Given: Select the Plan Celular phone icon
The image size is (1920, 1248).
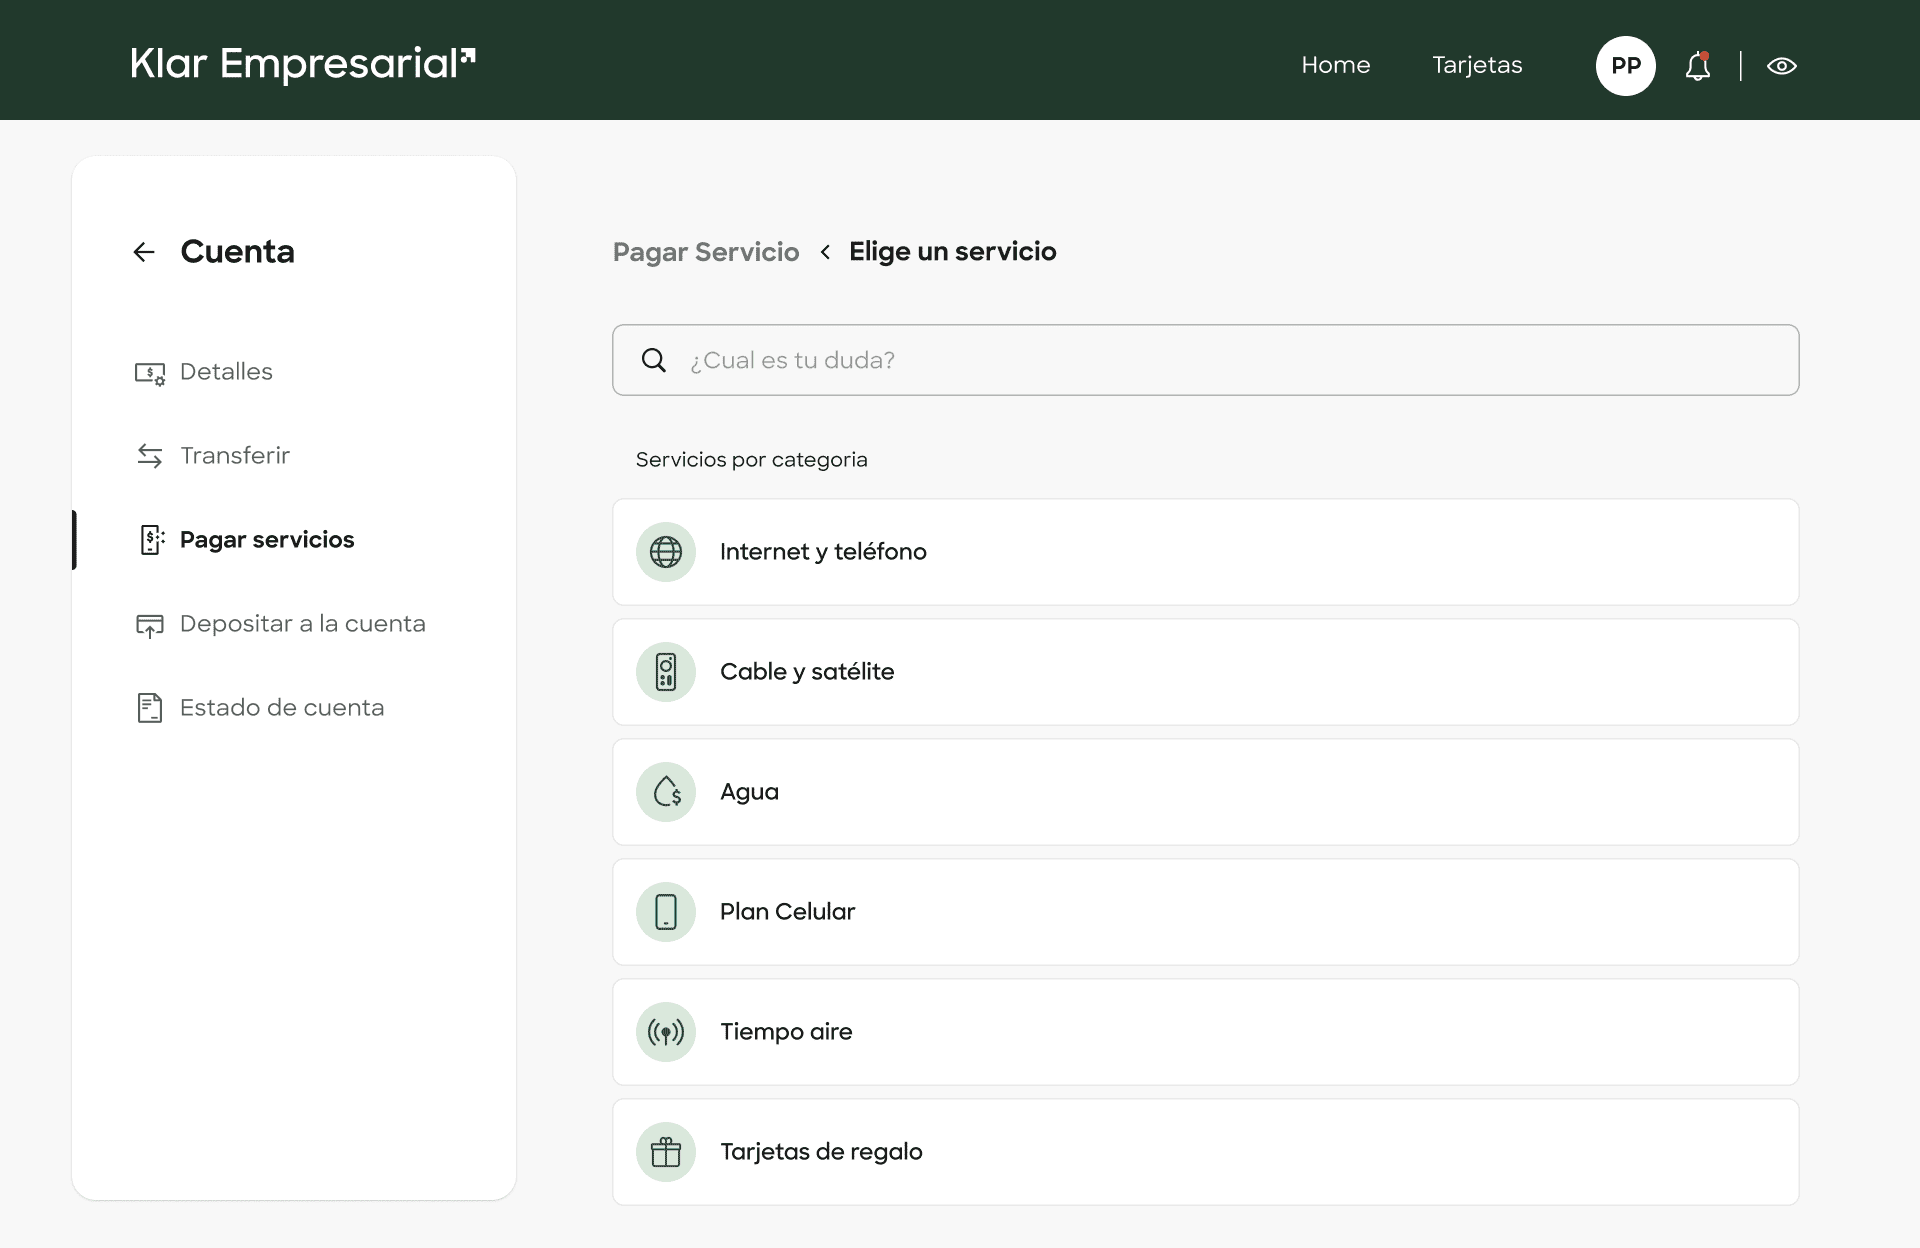Looking at the screenshot, I should coord(665,911).
